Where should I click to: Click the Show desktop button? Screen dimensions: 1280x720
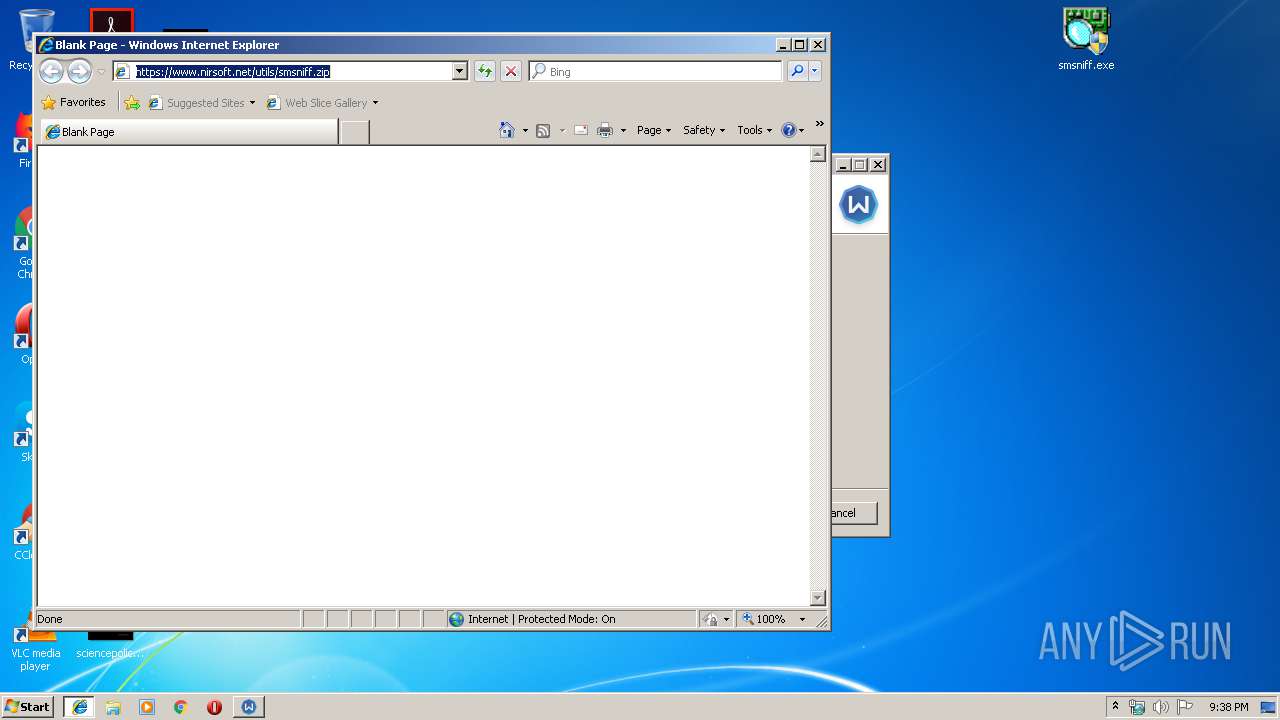click(1268, 706)
